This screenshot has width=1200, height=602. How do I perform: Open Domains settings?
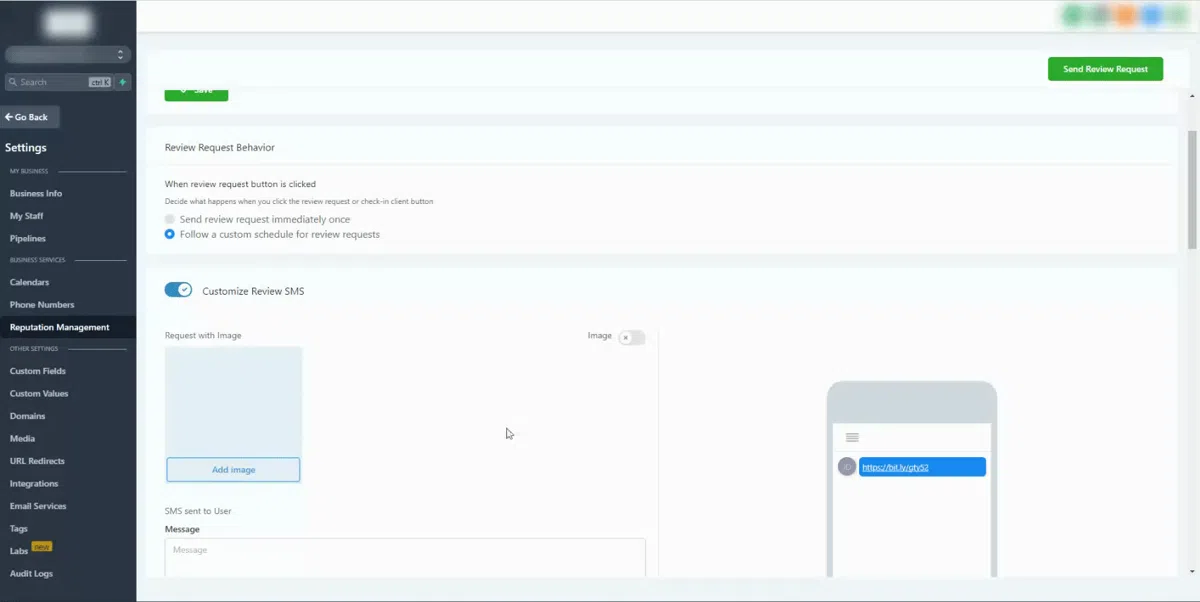coord(28,416)
